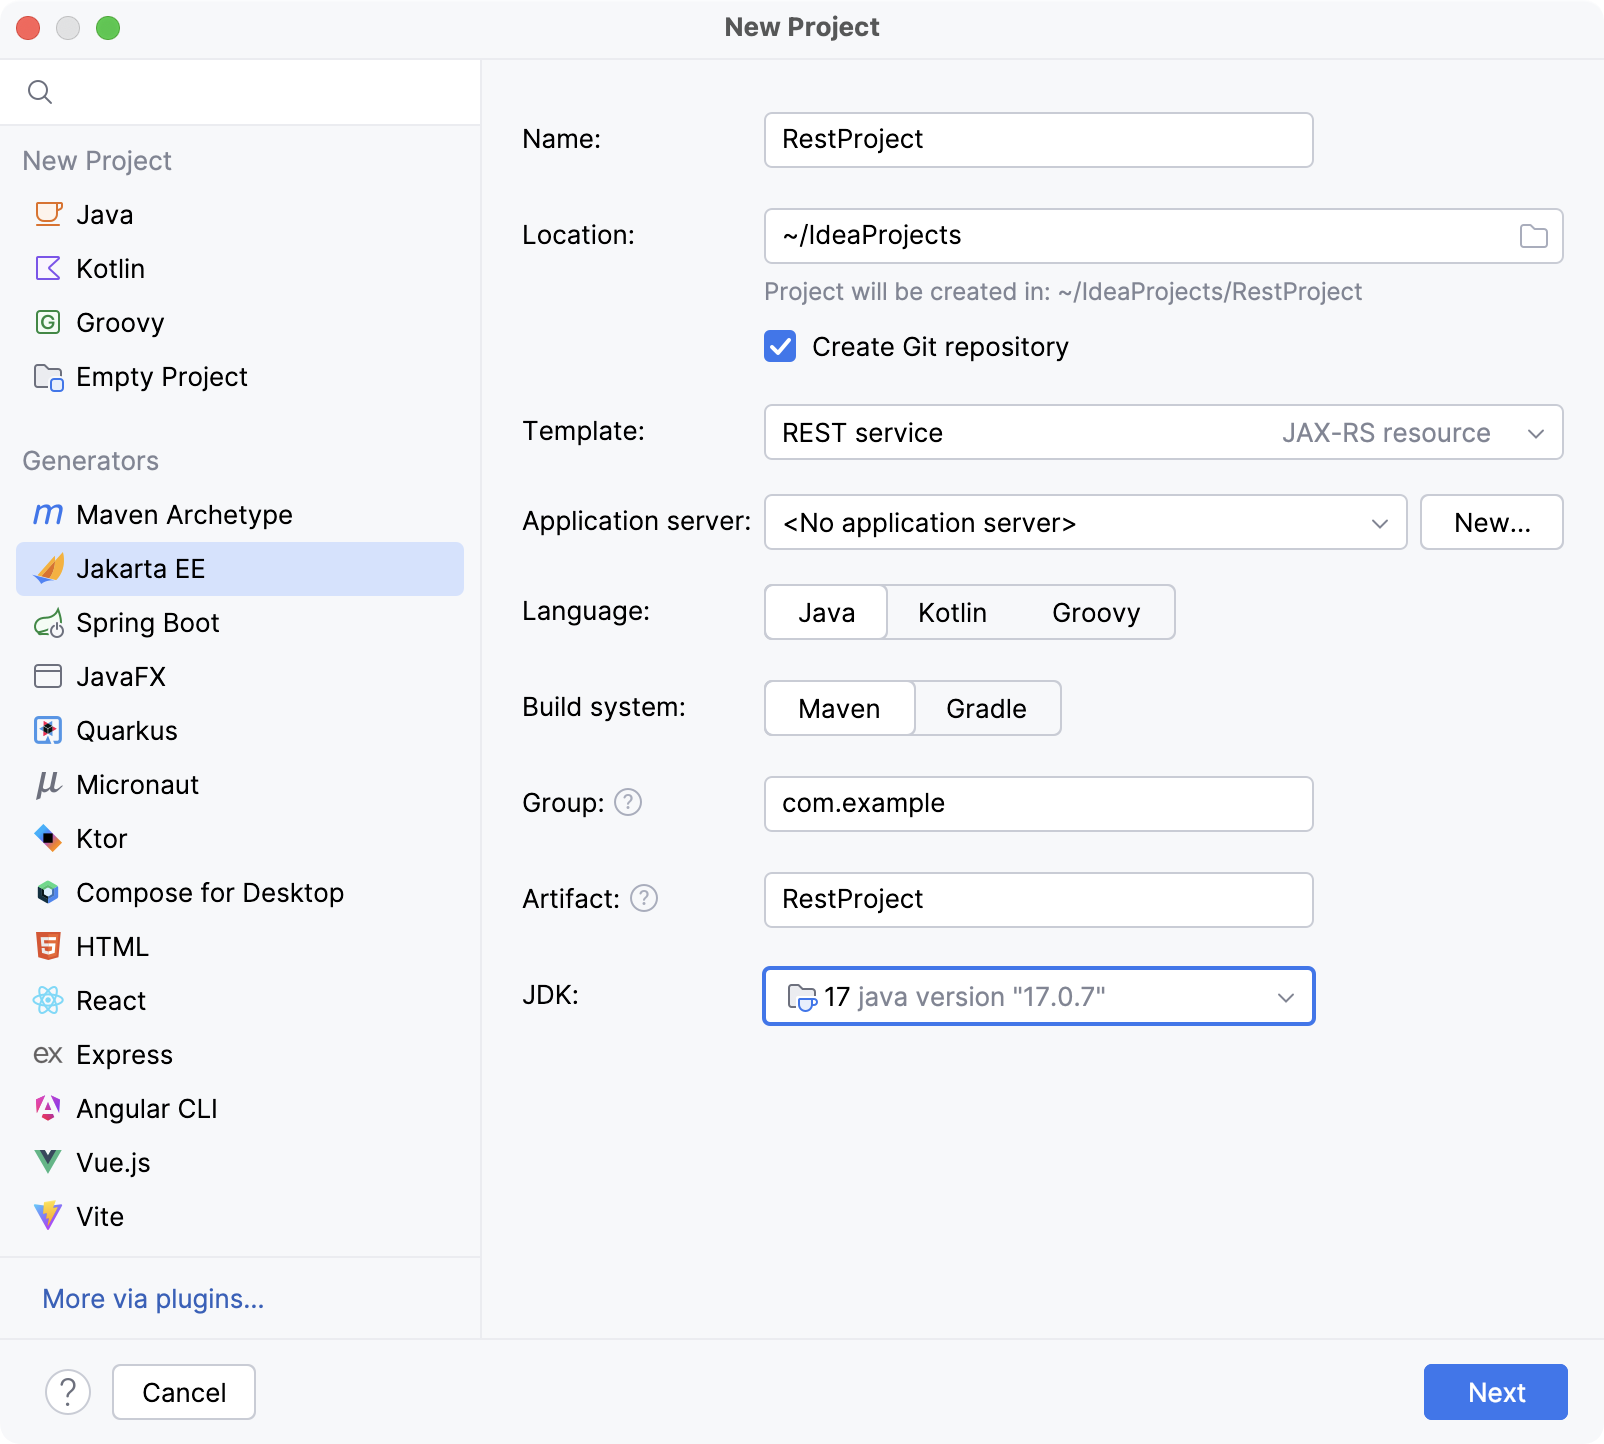
Task: Proceed with the Next button
Action: 1494,1391
